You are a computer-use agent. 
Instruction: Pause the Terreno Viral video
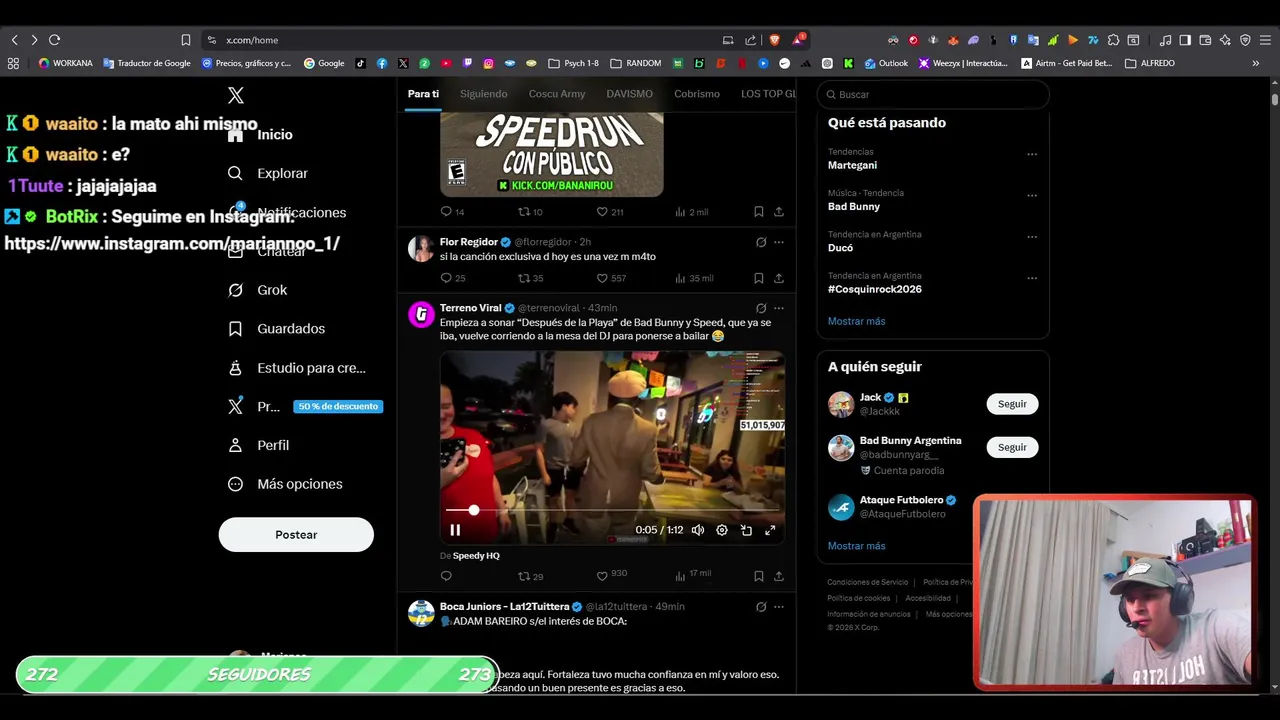coord(455,530)
